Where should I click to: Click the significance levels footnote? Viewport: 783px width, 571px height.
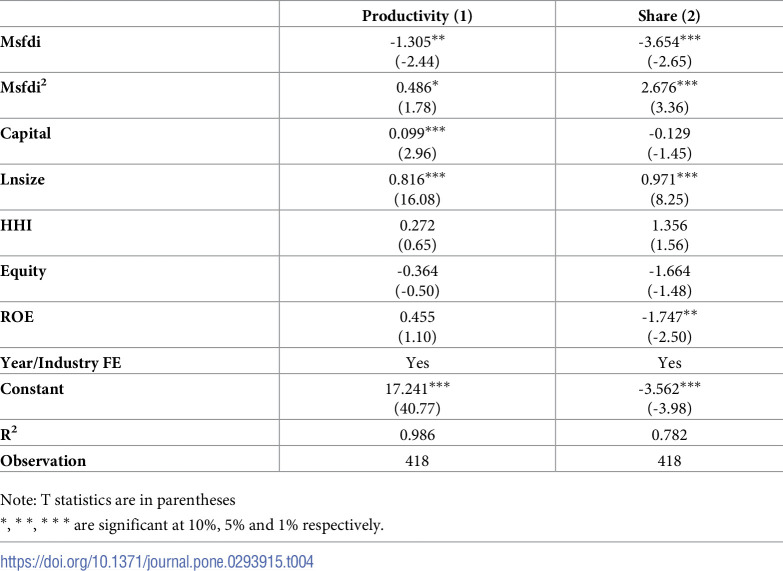[192, 525]
